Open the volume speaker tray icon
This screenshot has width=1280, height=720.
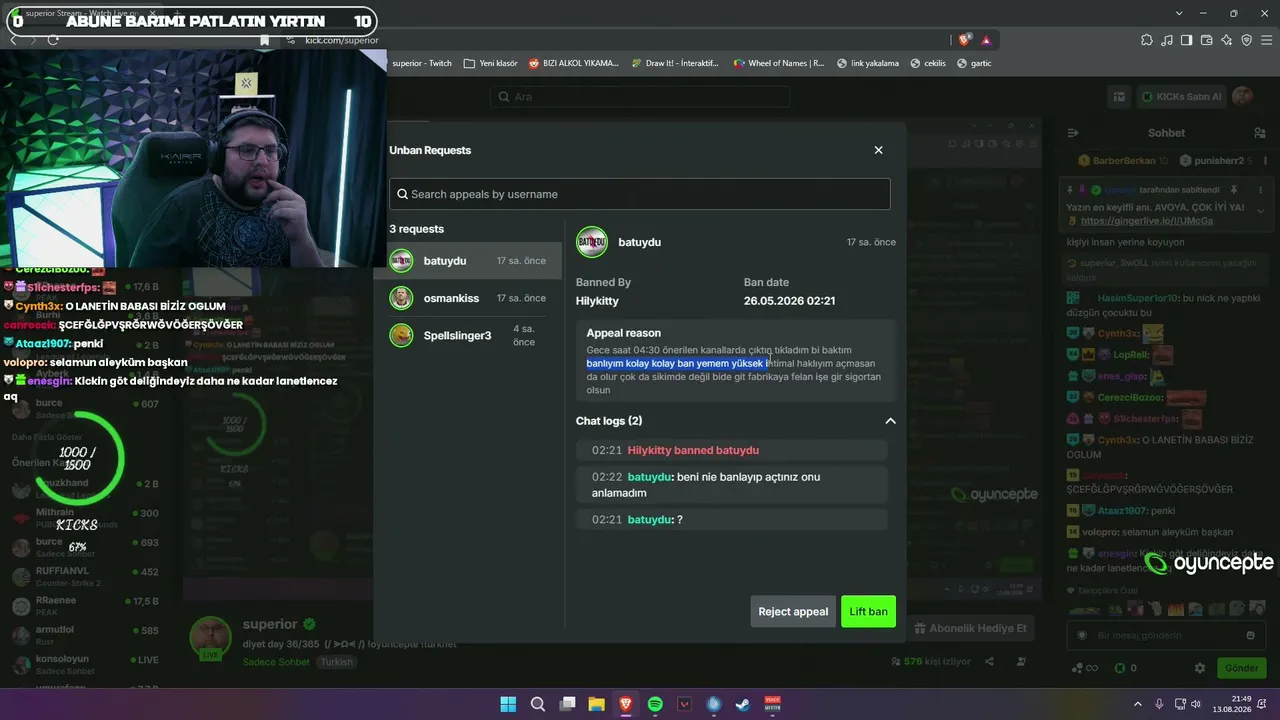click(1197, 704)
